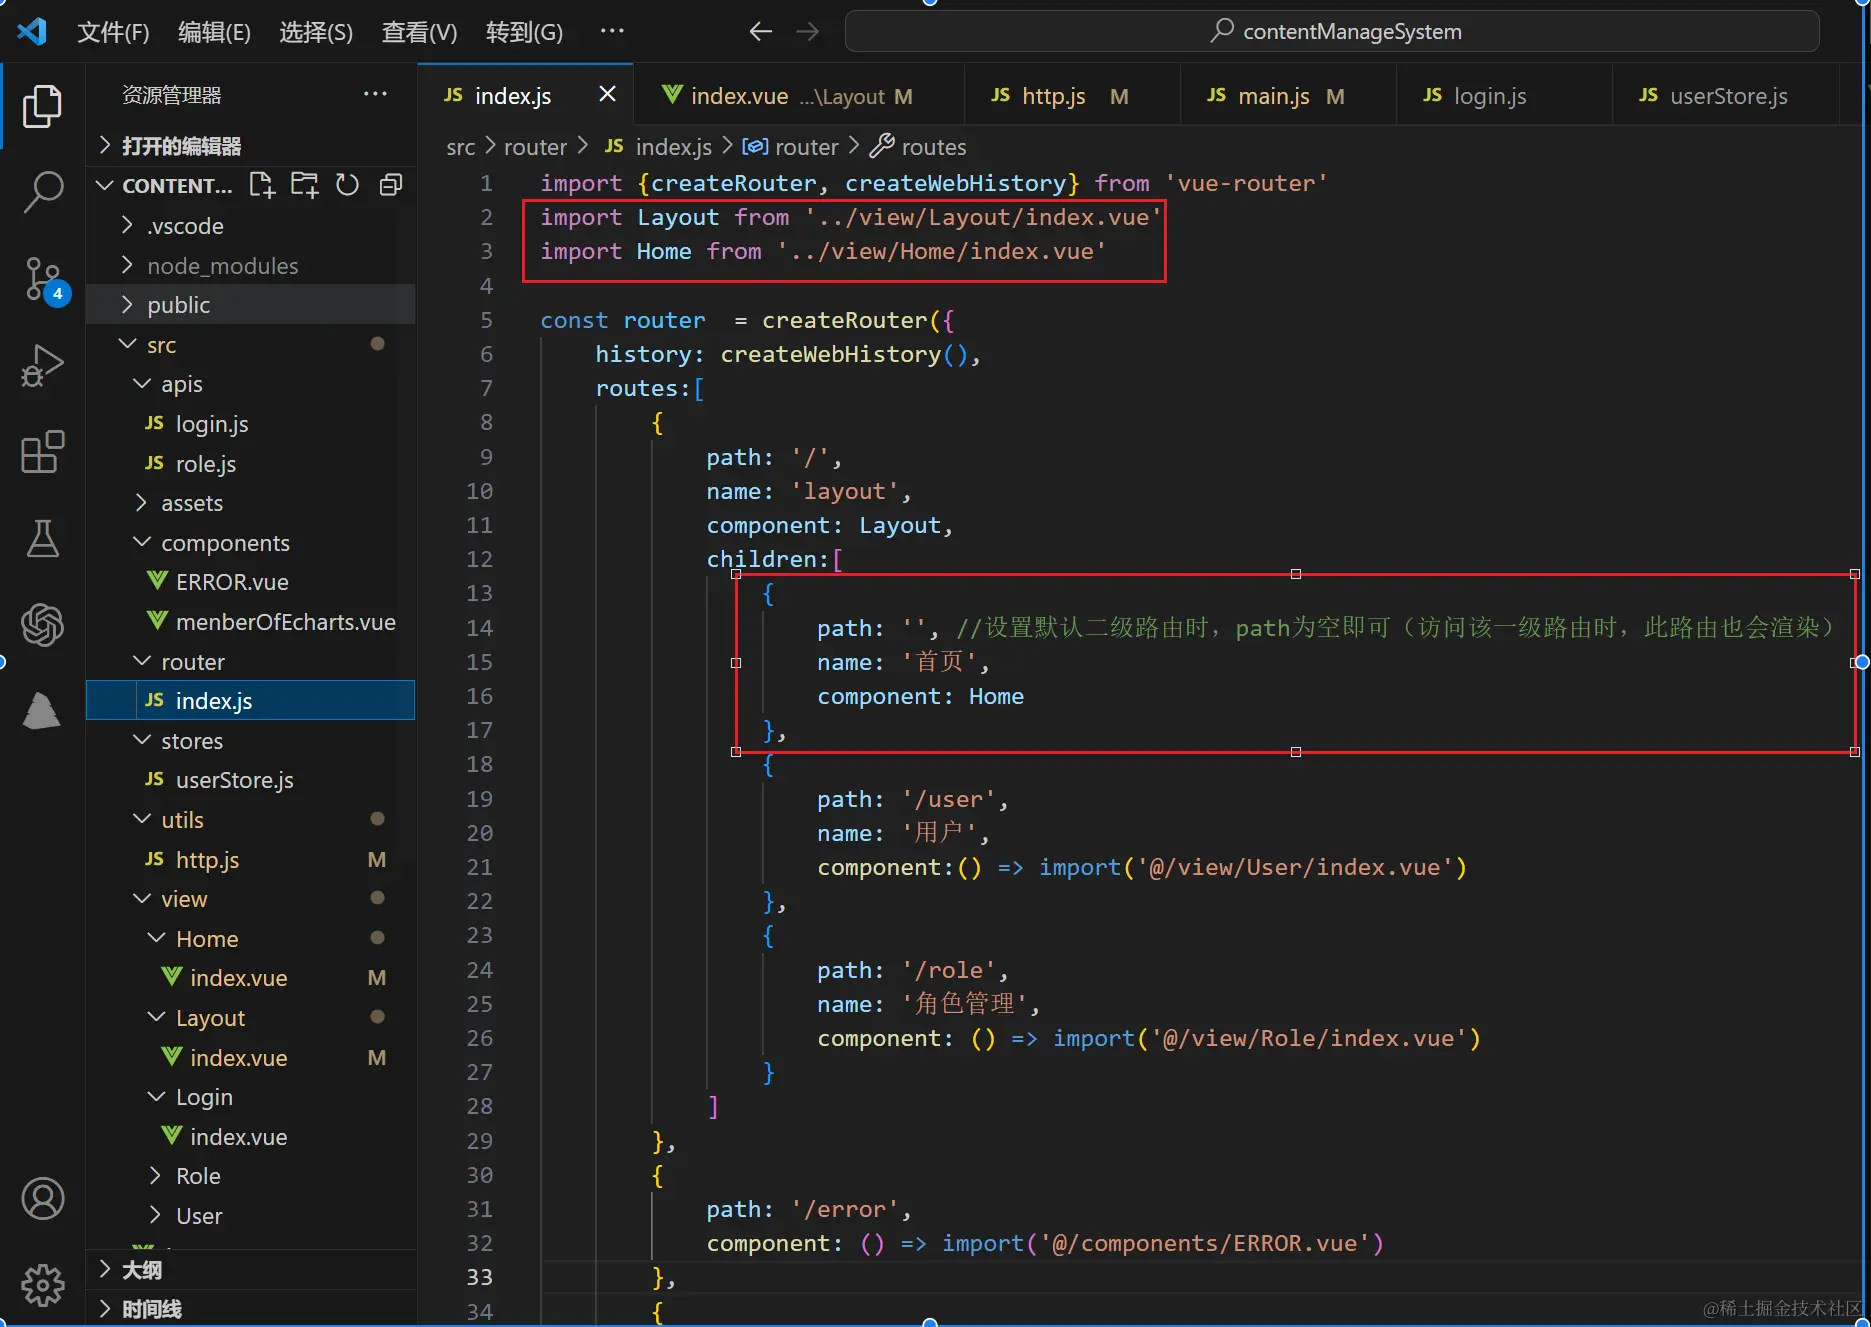This screenshot has width=1871, height=1327.
Task: Open explorer panel more actions menu
Action: (375, 94)
